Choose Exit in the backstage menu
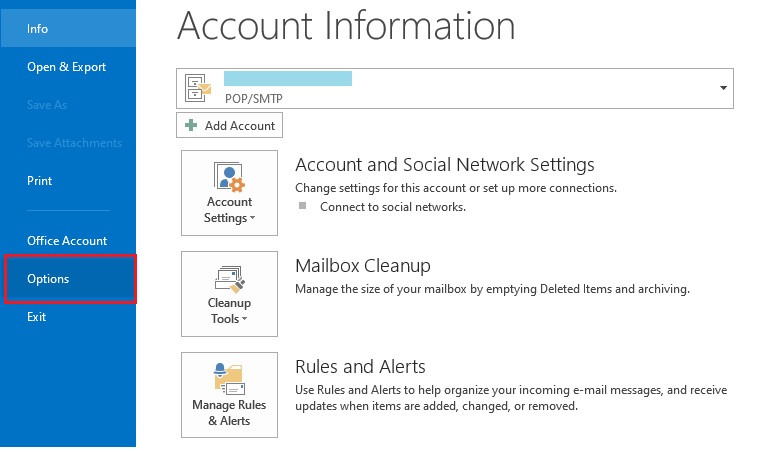761x452 pixels. click(x=68, y=317)
